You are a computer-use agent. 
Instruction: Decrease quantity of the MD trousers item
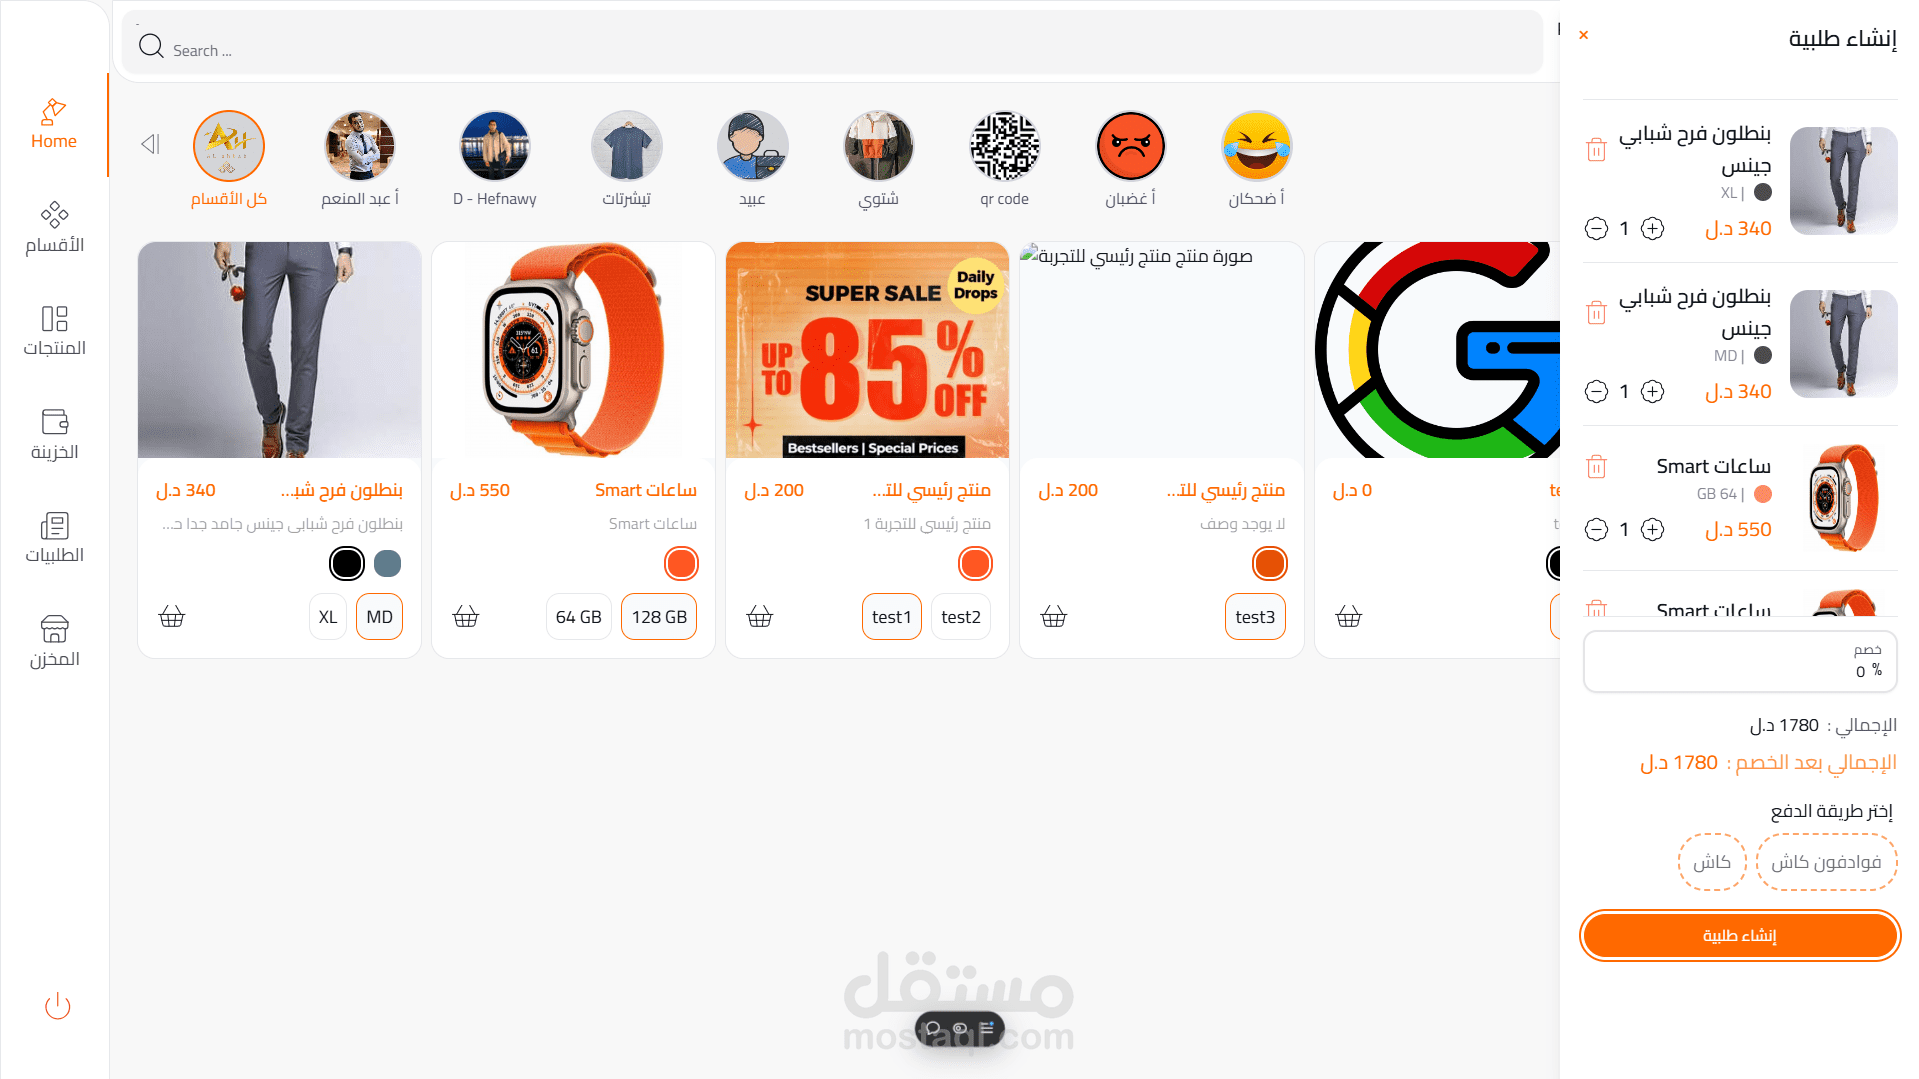click(x=1597, y=392)
